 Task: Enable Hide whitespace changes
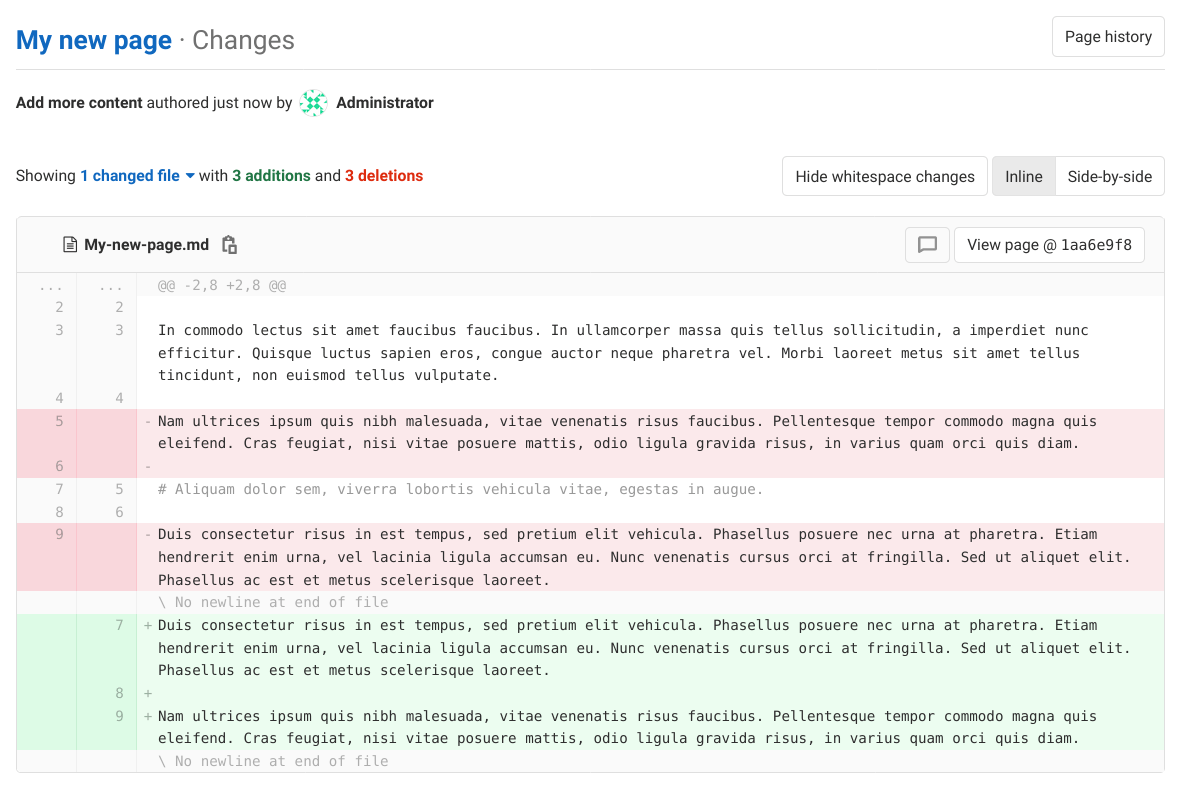pyautogui.click(x=884, y=176)
